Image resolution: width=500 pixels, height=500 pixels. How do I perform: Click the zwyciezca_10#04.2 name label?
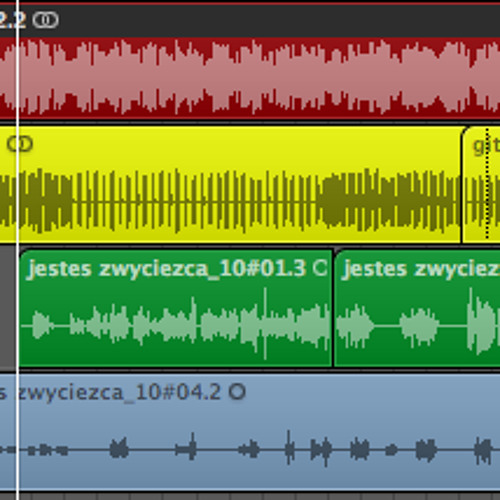(x=110, y=392)
